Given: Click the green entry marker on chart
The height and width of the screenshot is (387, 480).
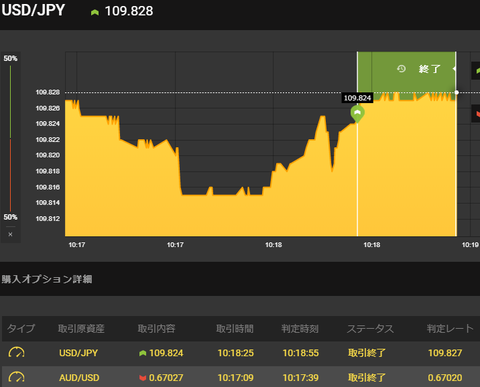Looking at the screenshot, I should [357, 114].
